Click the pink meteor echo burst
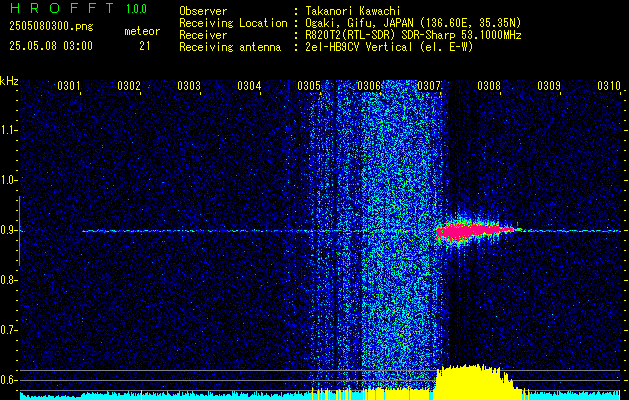The width and height of the screenshot is (629, 400). coord(473,231)
